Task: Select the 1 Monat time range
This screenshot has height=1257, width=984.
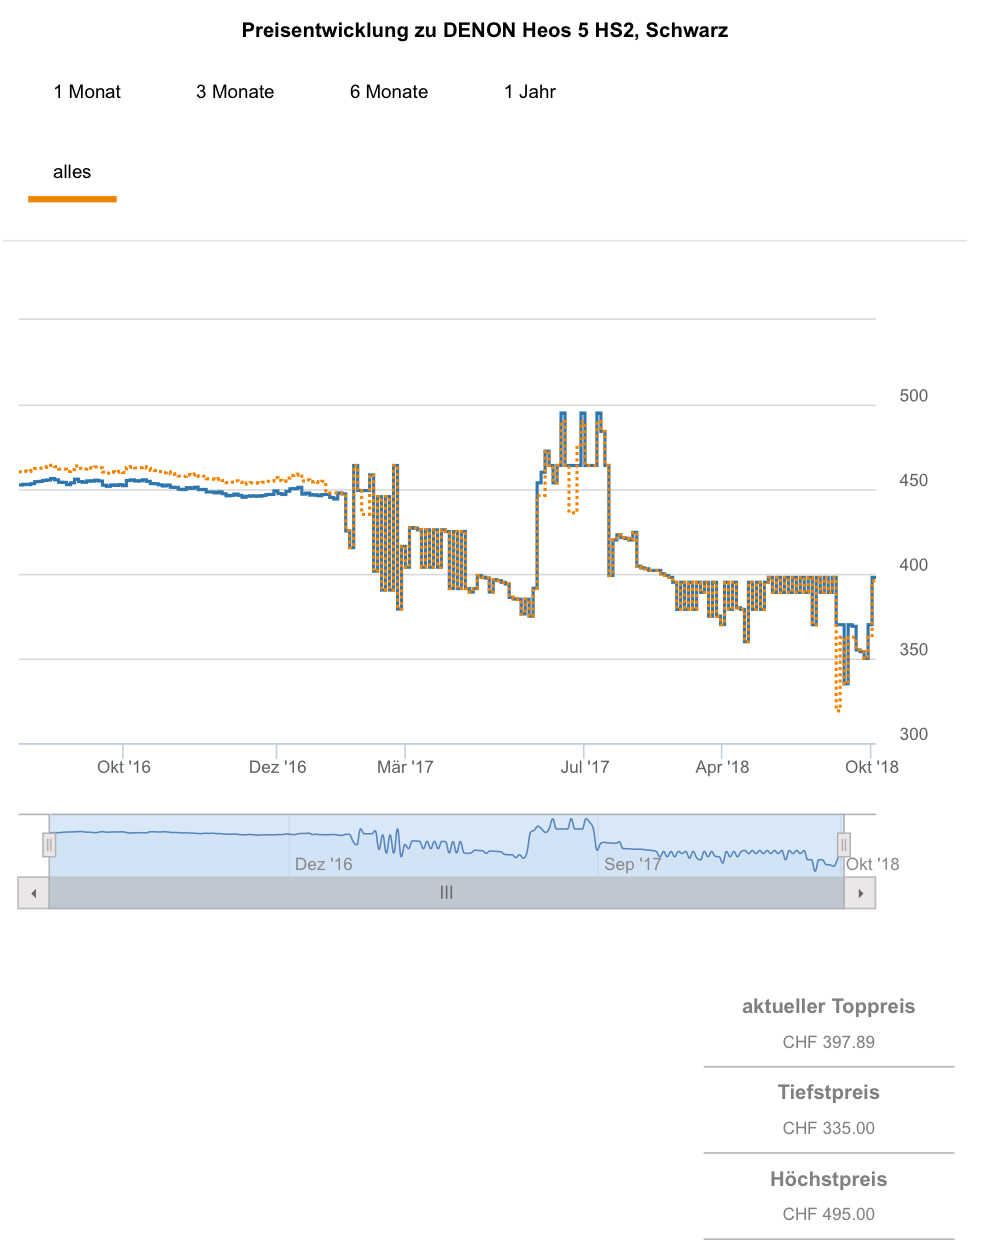Action: pos(87,92)
